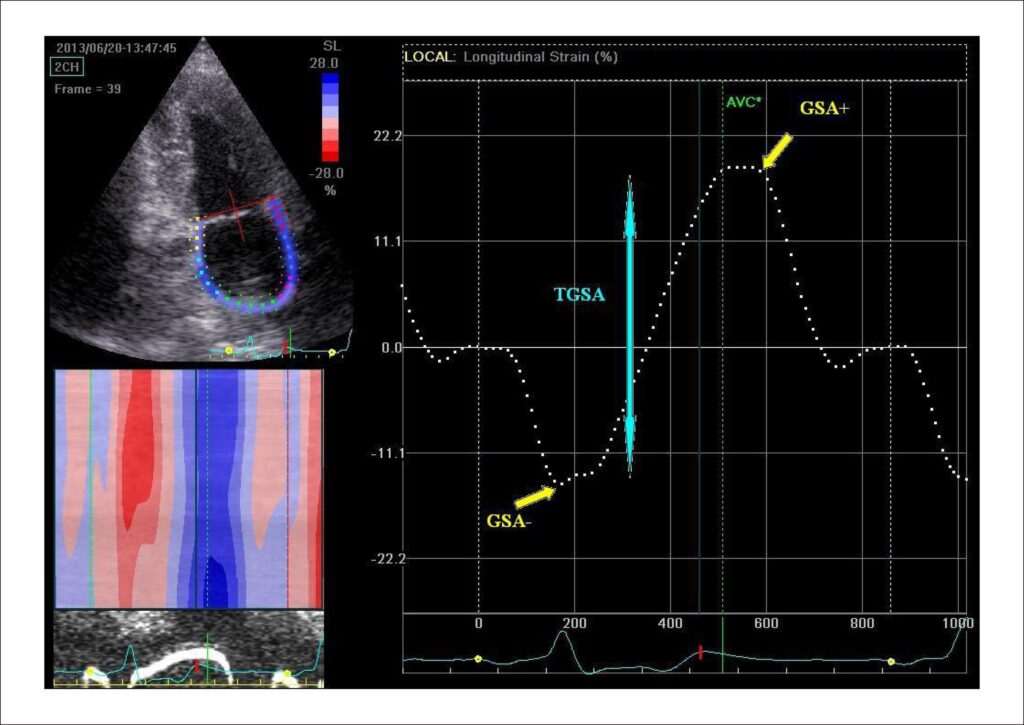The height and width of the screenshot is (725, 1024).
Task: Click the 1000 ms x-axis label
Action: click(x=958, y=623)
